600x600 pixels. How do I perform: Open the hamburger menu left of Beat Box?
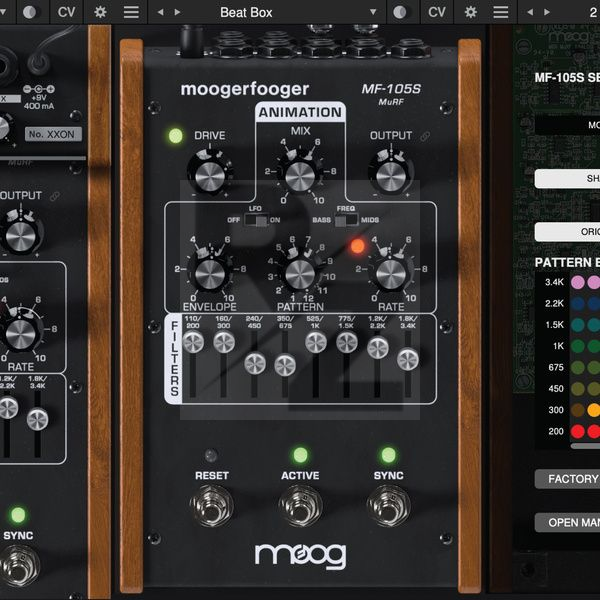(131, 12)
